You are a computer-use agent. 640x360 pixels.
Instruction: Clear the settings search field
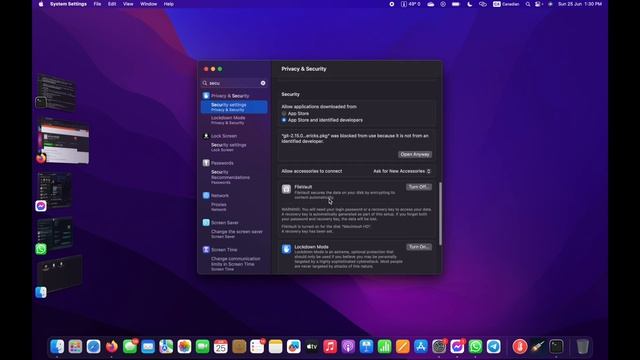pos(263,83)
